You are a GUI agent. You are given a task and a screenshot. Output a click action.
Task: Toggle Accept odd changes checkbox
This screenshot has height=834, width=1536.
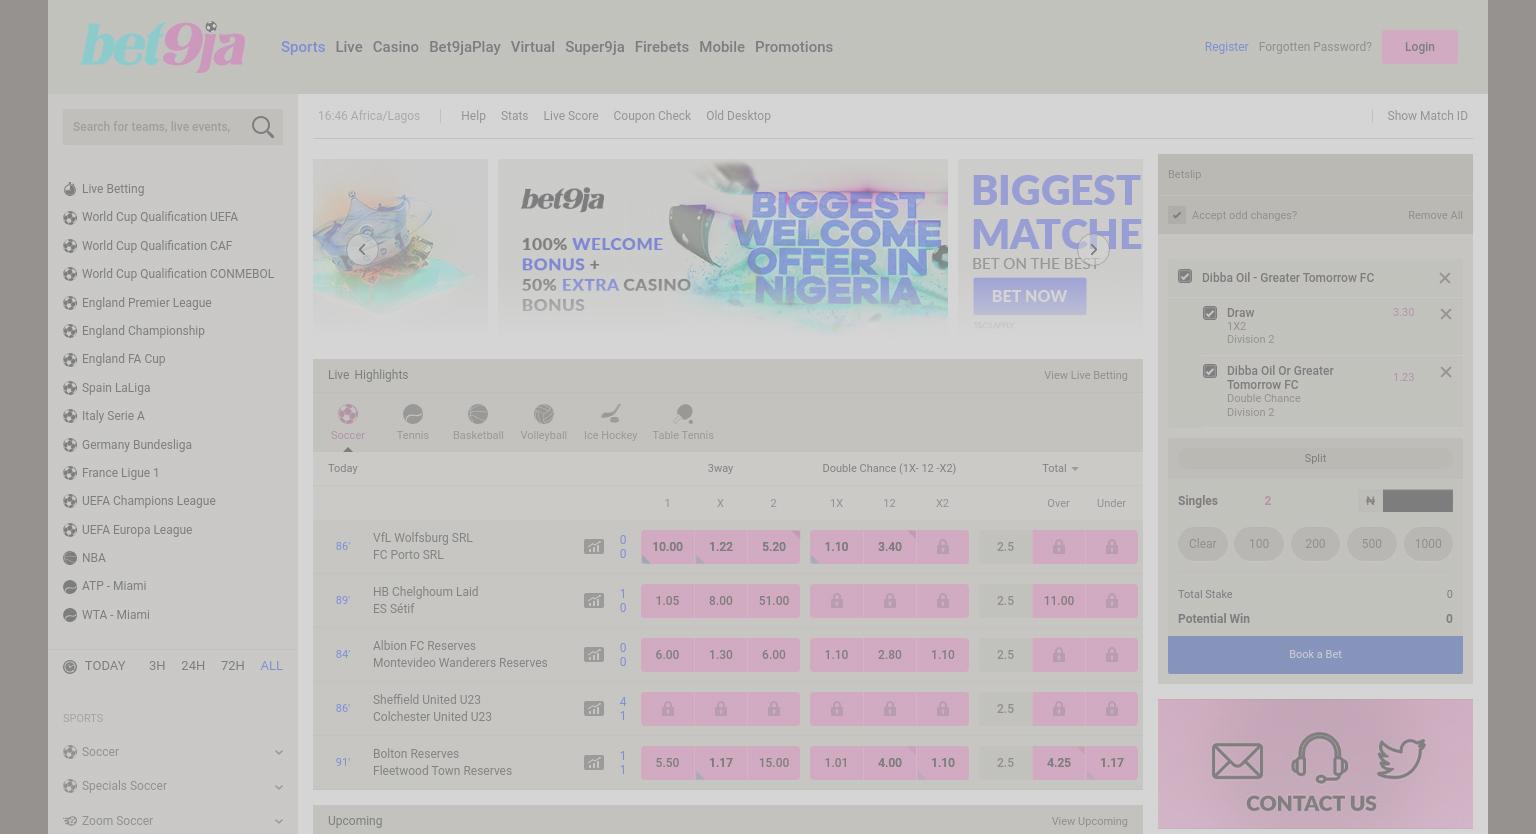1177,215
